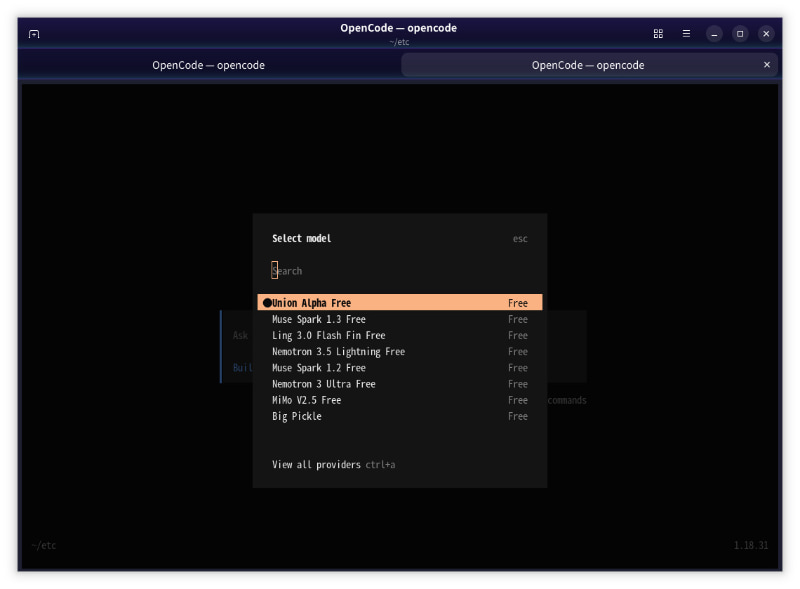This screenshot has height=589, width=800.
Task: Focus the model Search field
Action: 399,271
